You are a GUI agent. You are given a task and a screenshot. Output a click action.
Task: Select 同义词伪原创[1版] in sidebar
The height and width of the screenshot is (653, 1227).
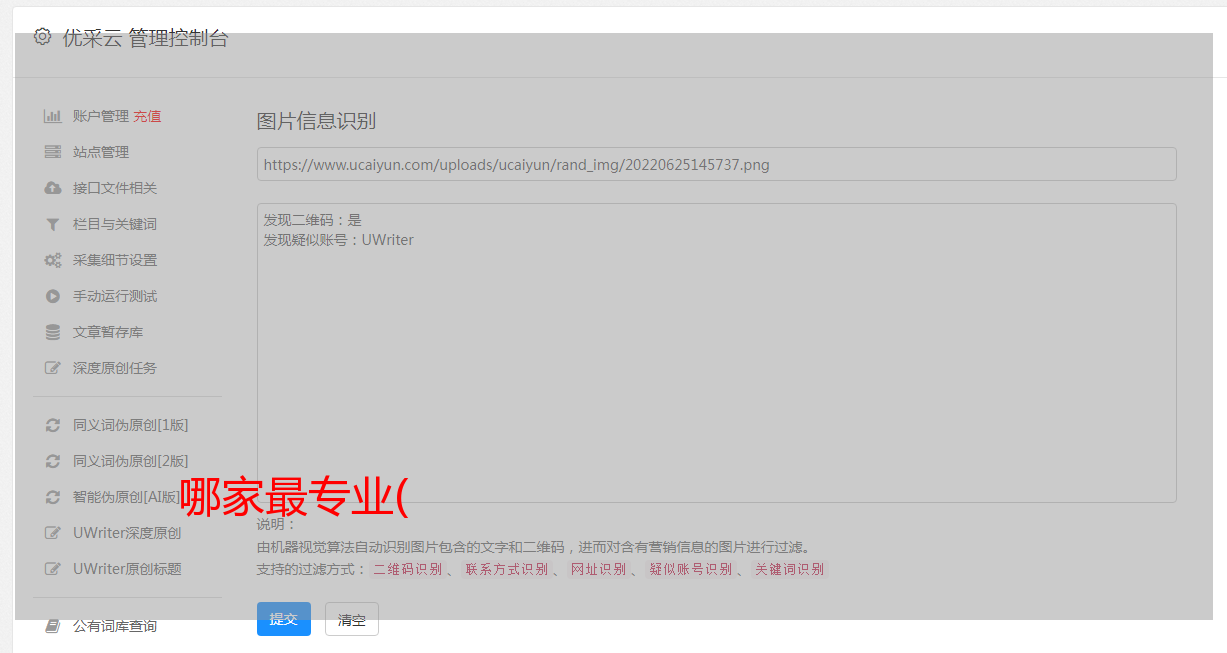[130, 425]
